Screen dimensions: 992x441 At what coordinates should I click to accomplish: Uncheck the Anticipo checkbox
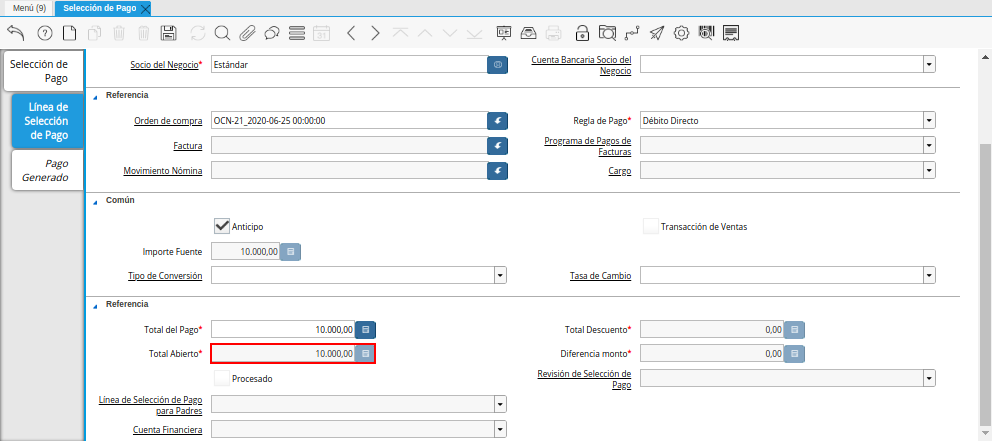[221, 226]
